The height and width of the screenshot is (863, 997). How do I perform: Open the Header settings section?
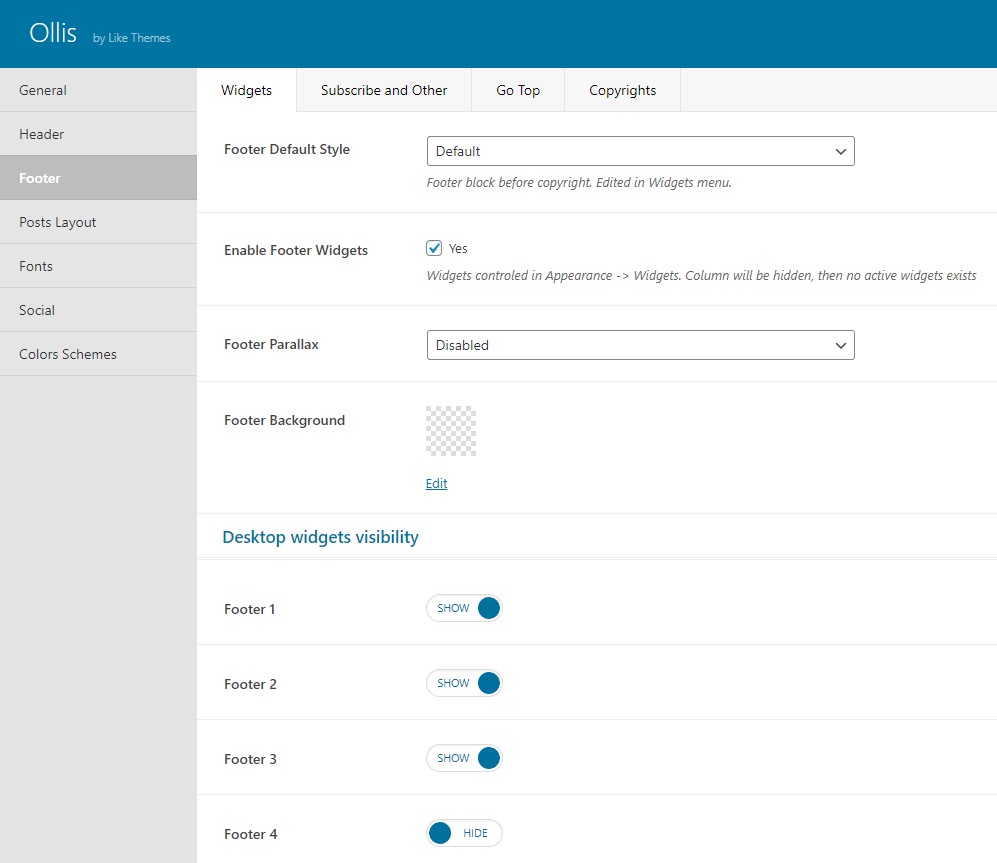[x=98, y=134]
